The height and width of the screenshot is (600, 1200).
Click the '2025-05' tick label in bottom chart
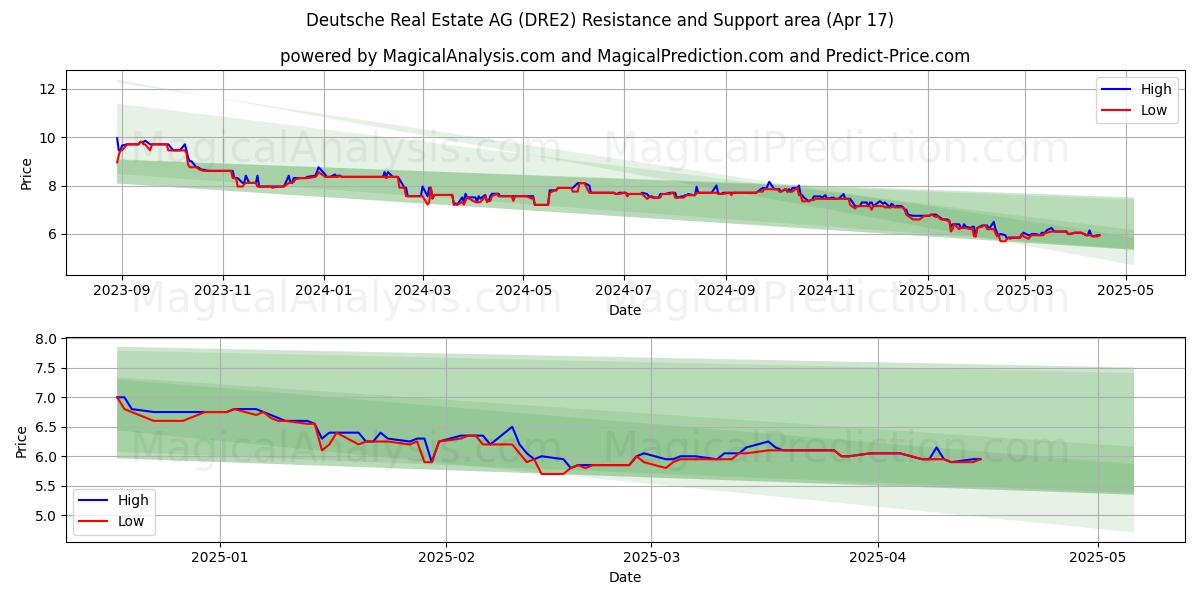[x=1097, y=558]
